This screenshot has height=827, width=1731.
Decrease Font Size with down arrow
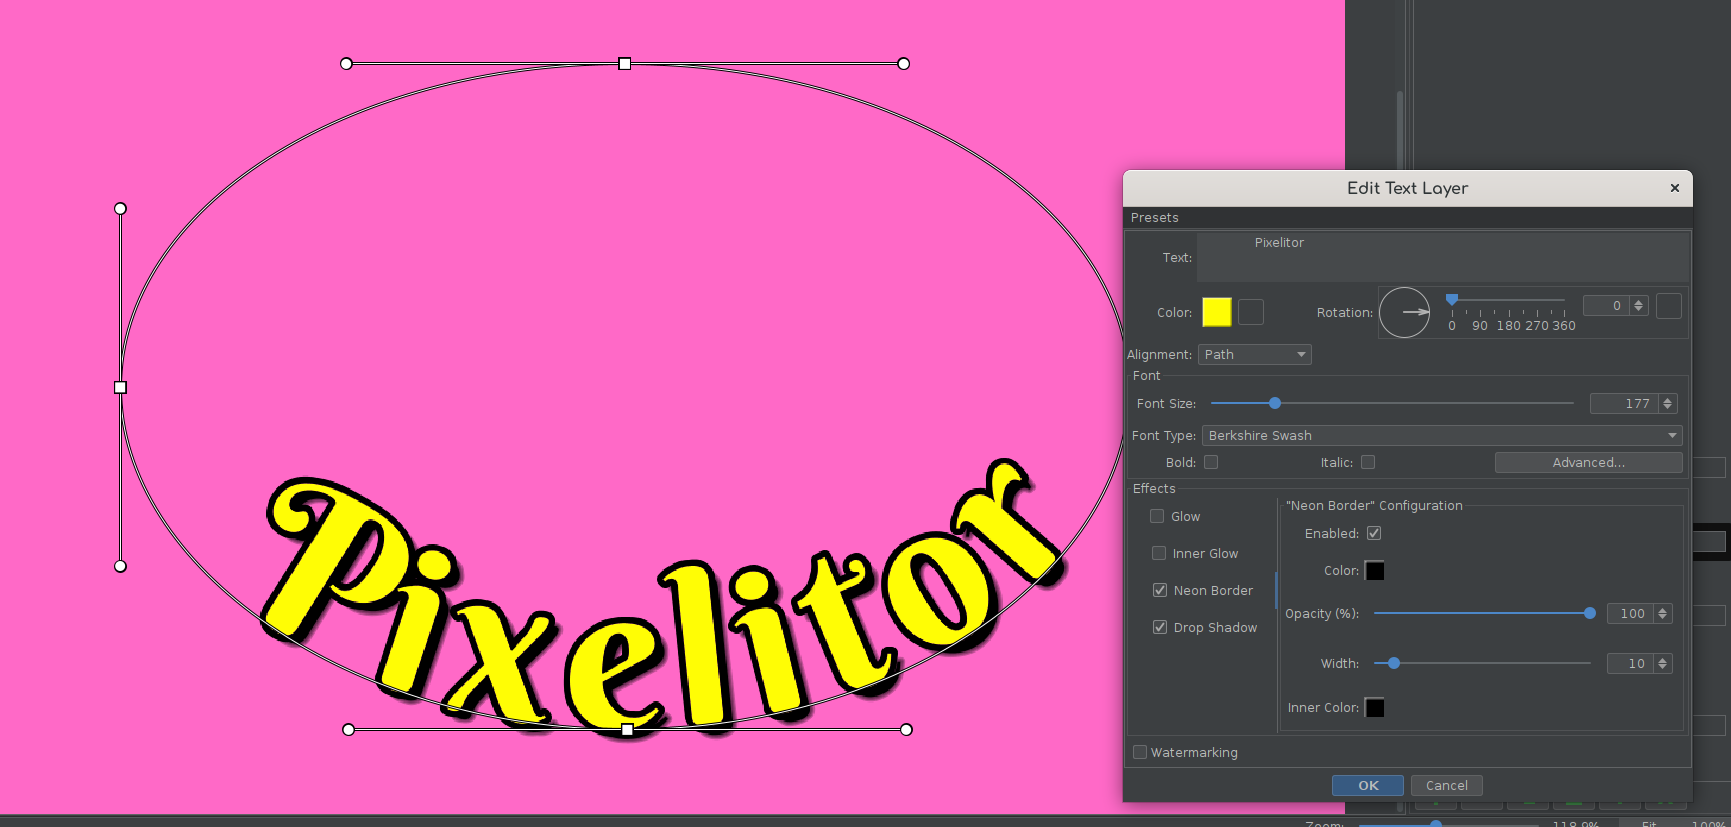coord(1667,409)
